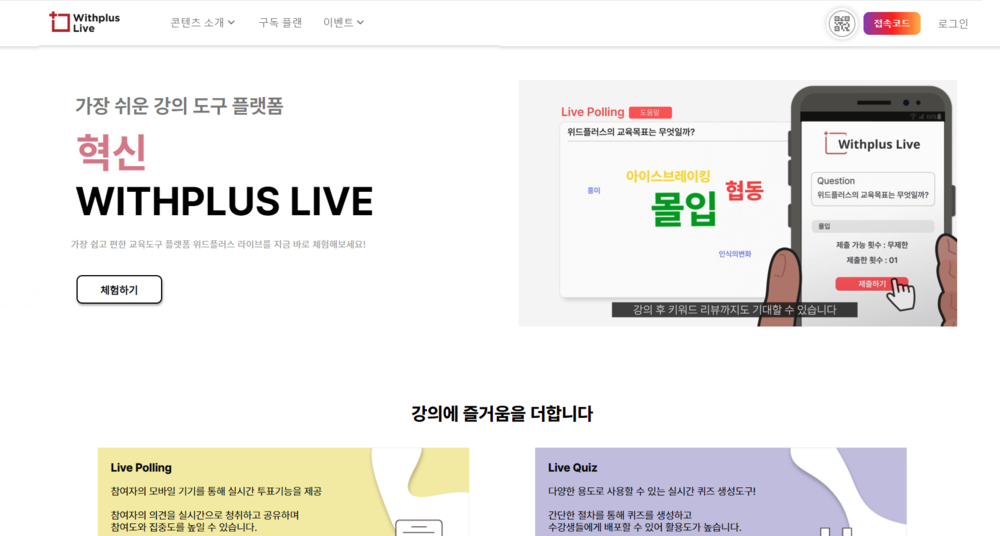Click the red 제출하기 button on phone mockup

pyautogui.click(x=871, y=284)
